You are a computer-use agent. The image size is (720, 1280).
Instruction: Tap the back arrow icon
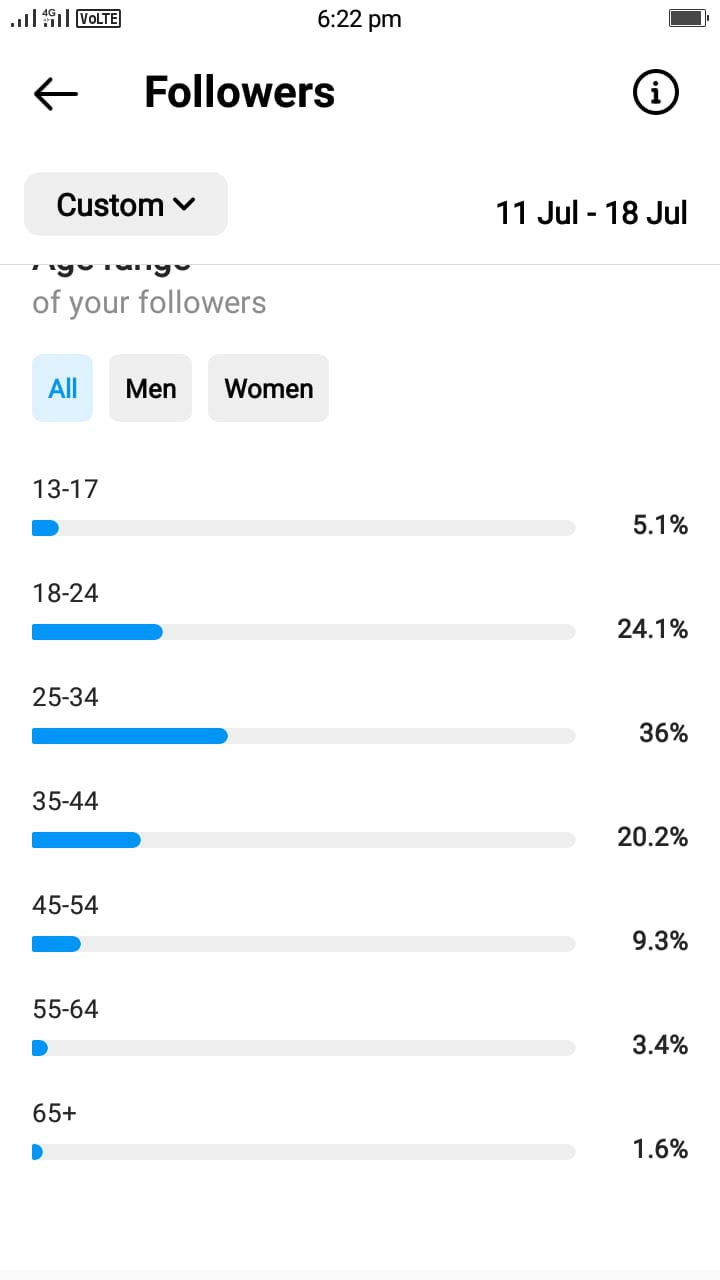(x=56, y=93)
